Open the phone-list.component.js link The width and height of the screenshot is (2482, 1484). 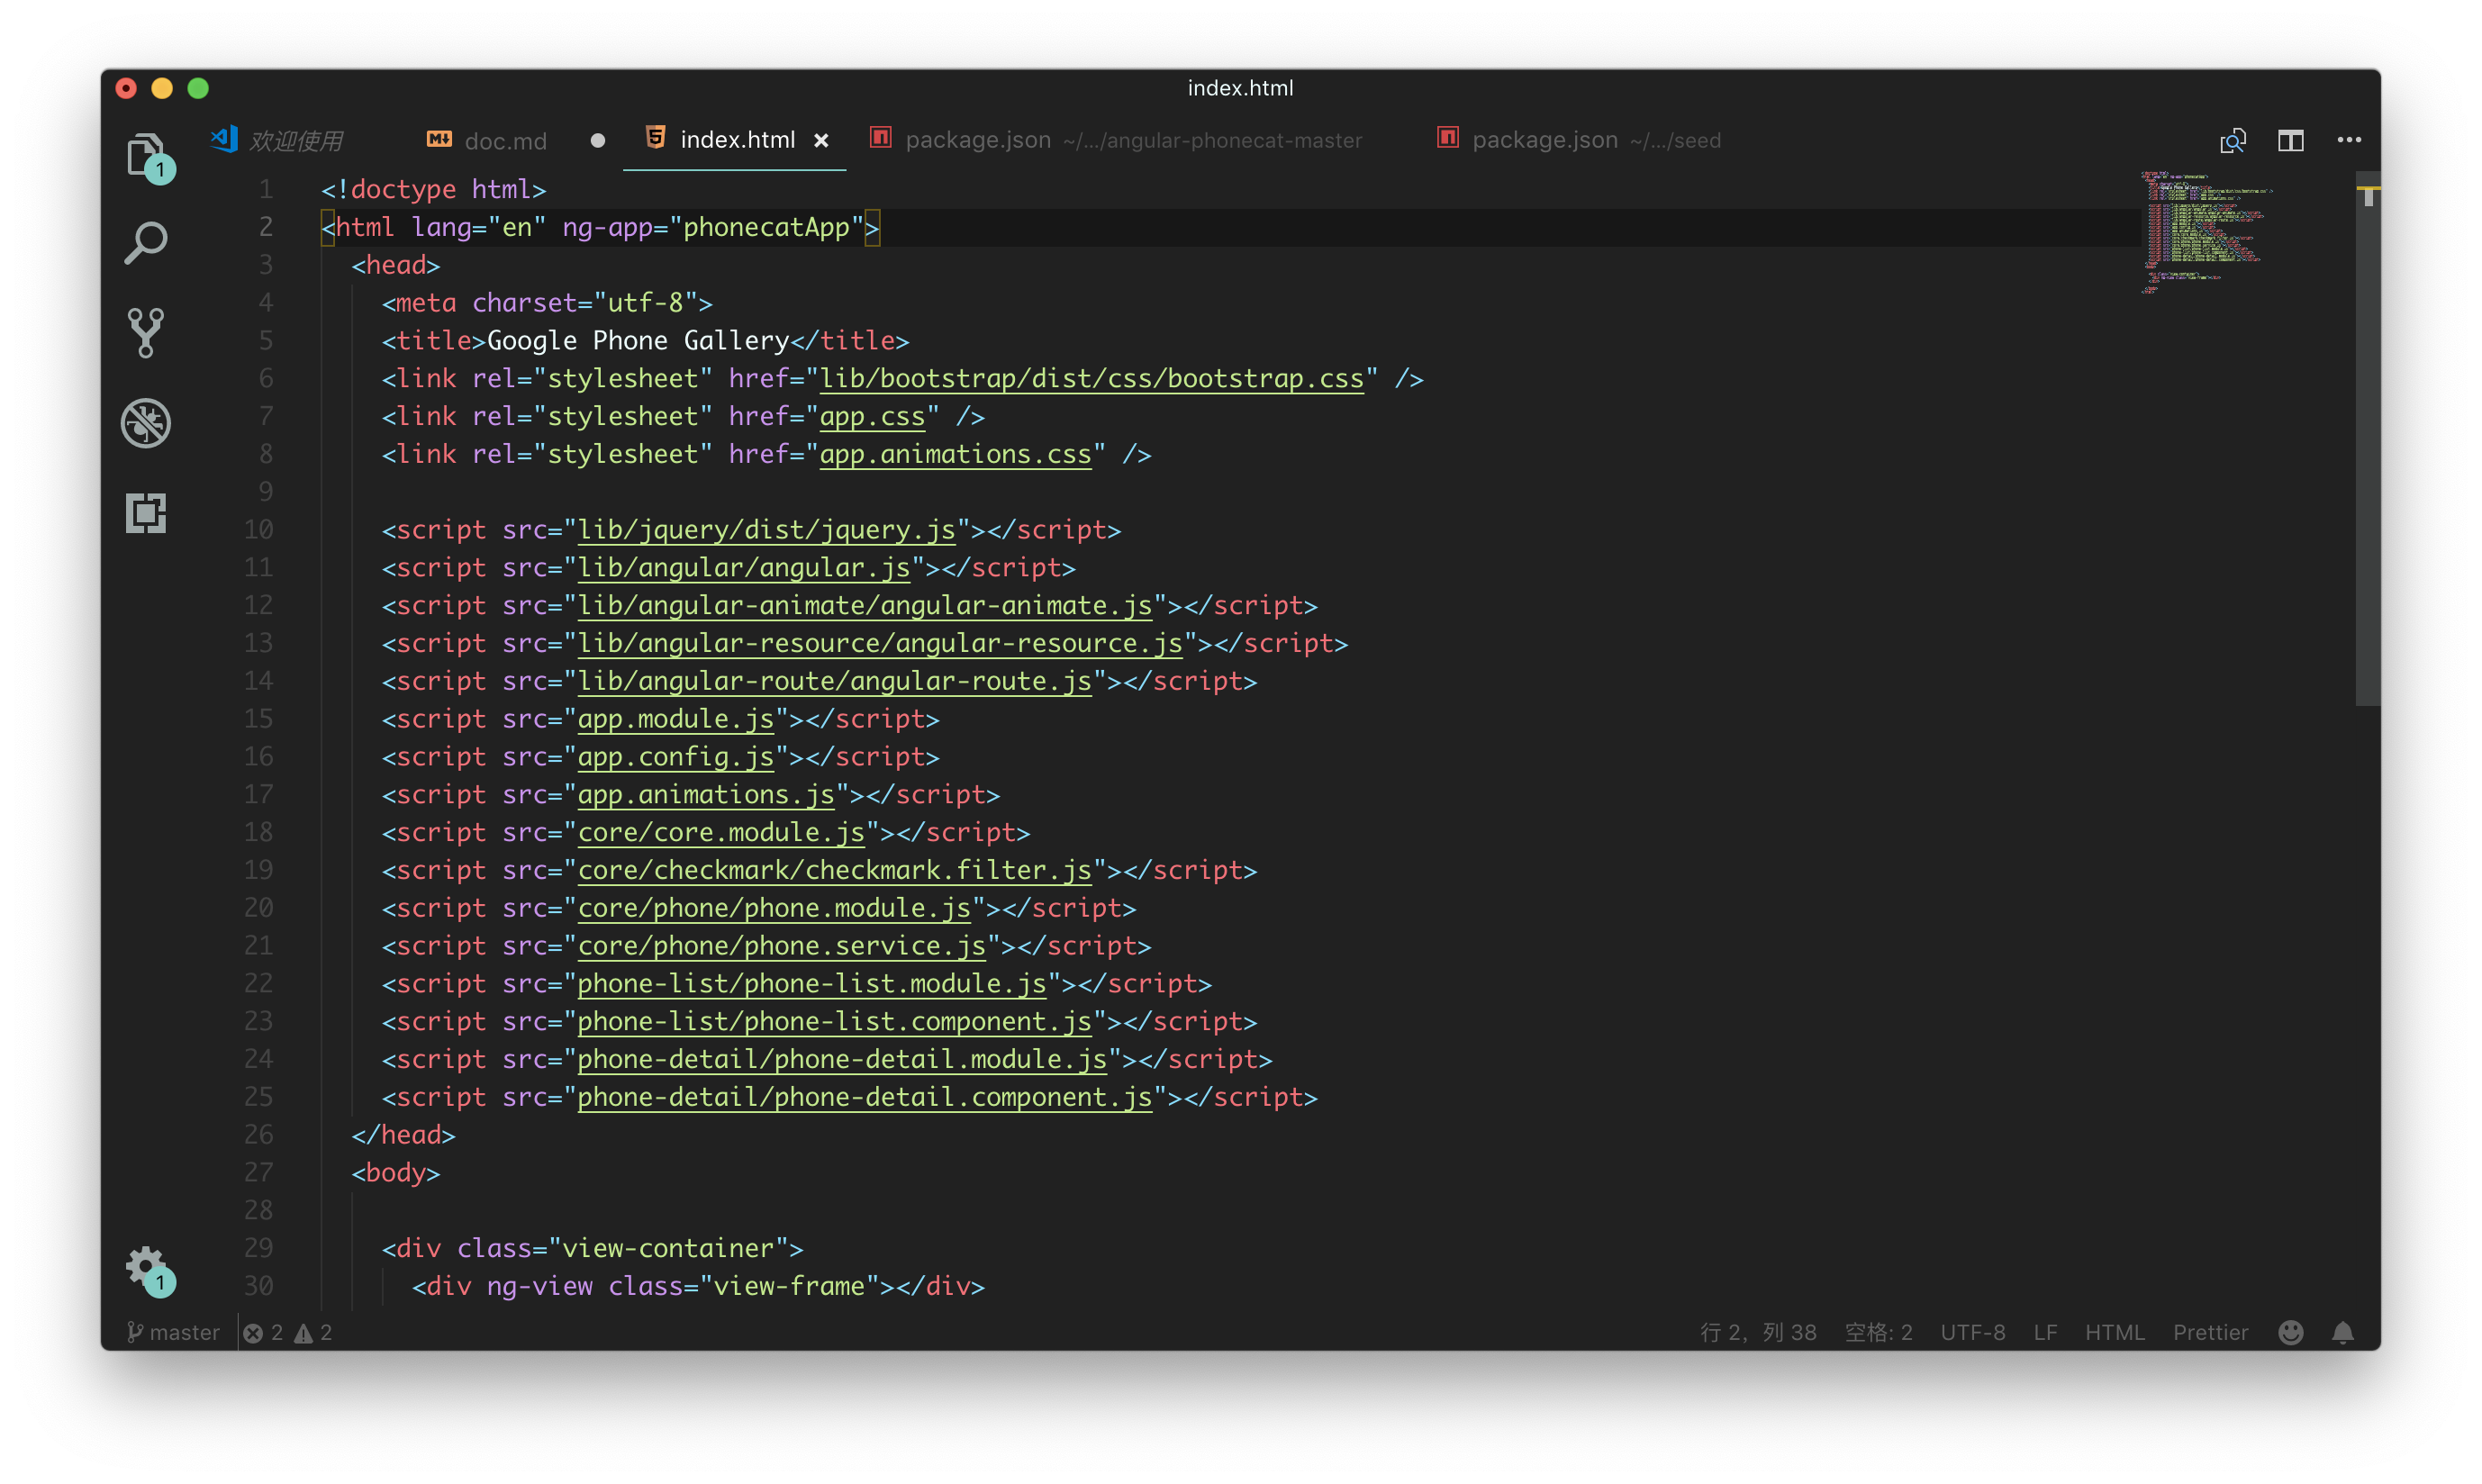coord(834,1022)
